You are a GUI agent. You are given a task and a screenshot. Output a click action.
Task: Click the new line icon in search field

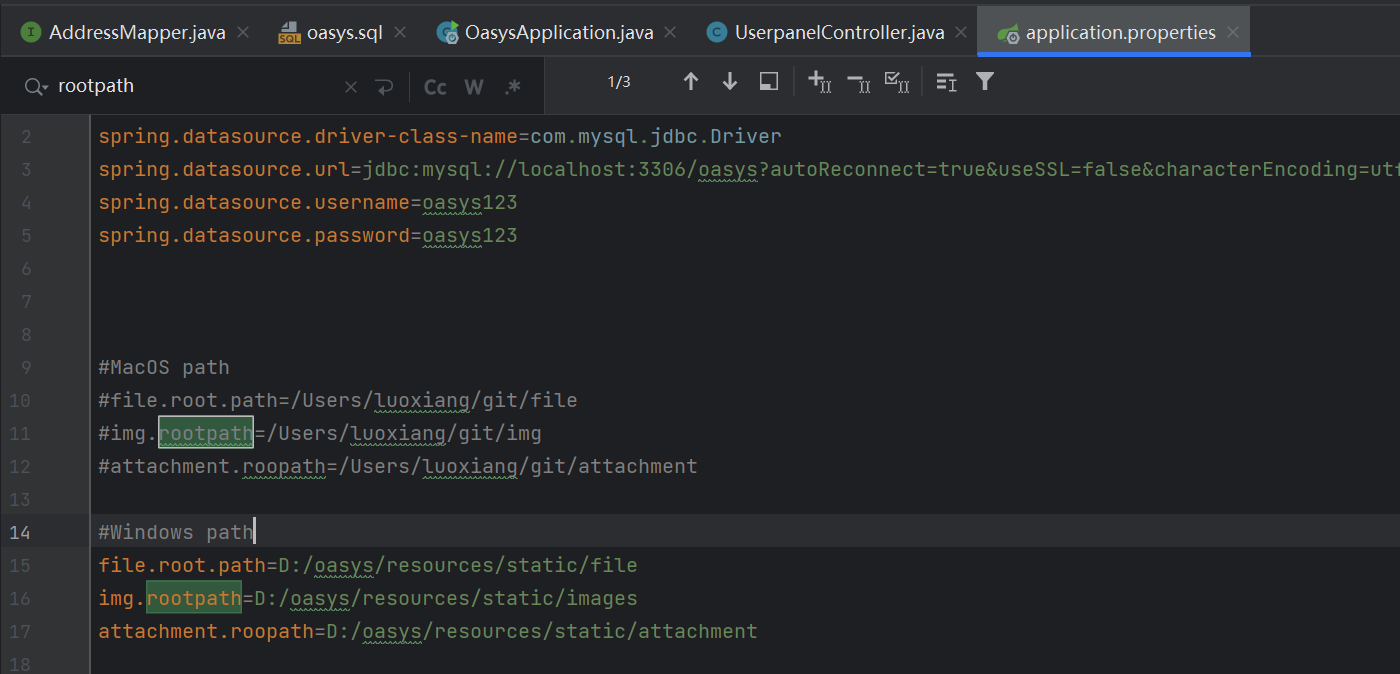tap(384, 87)
